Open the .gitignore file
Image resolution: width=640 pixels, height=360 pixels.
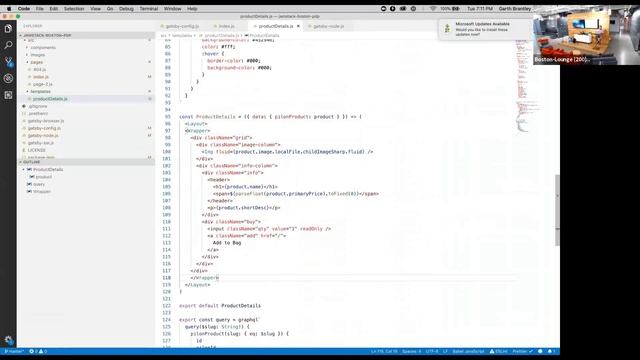pos(38,107)
